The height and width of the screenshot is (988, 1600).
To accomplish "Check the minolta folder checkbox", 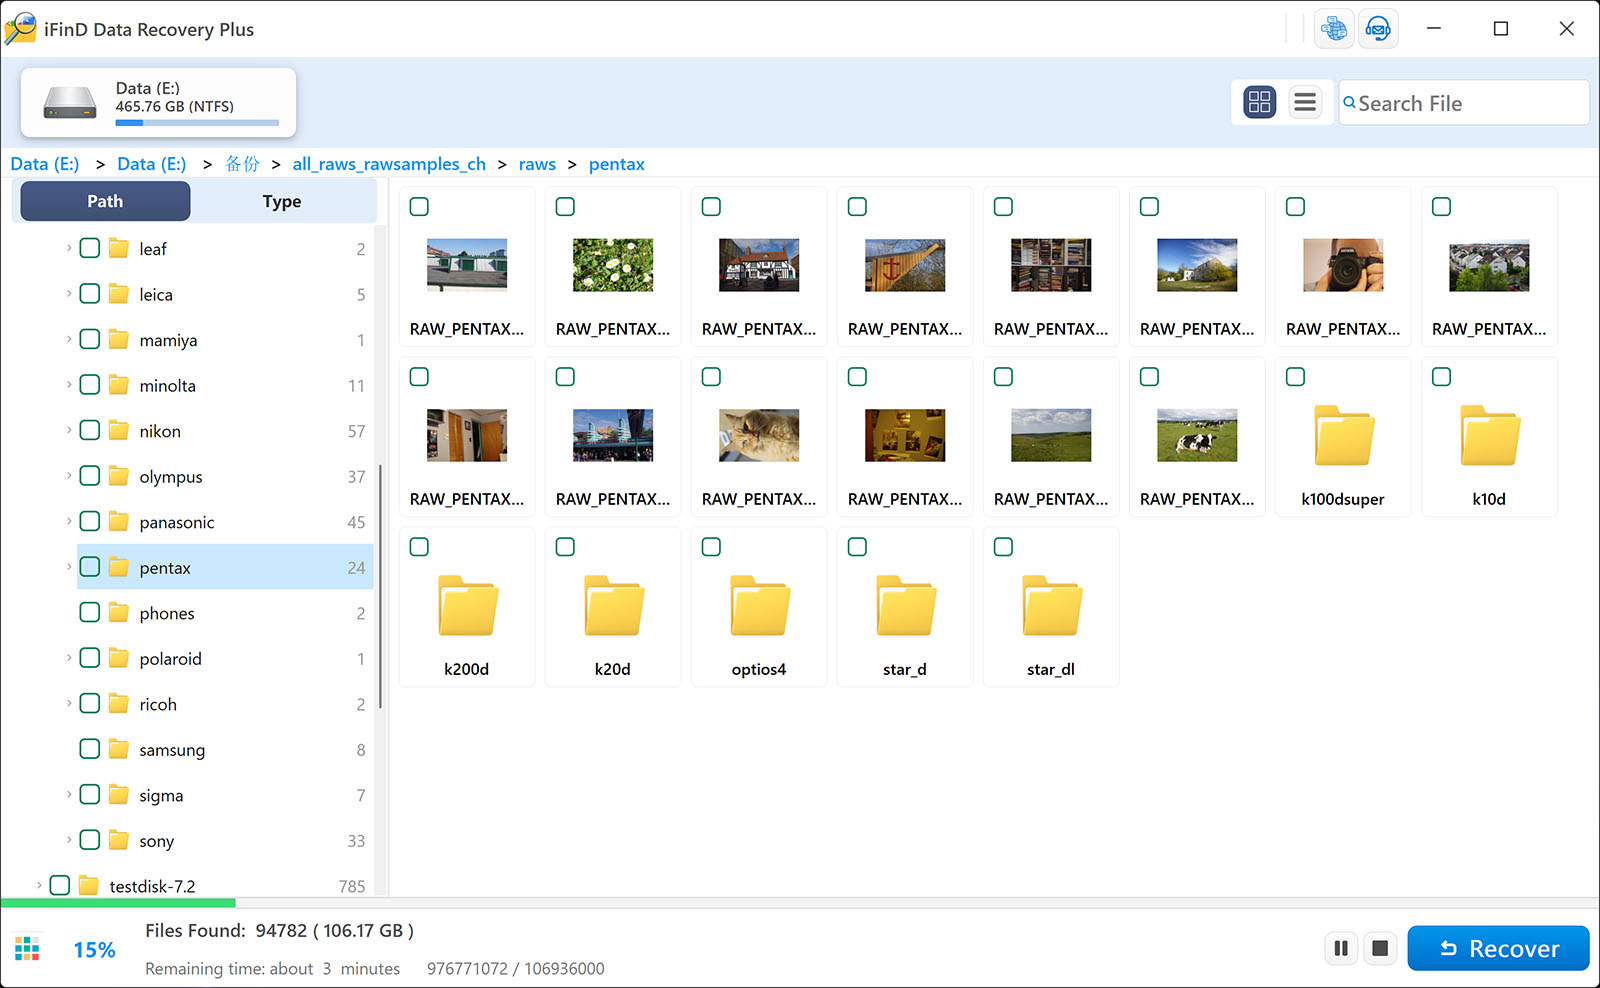I will point(90,385).
